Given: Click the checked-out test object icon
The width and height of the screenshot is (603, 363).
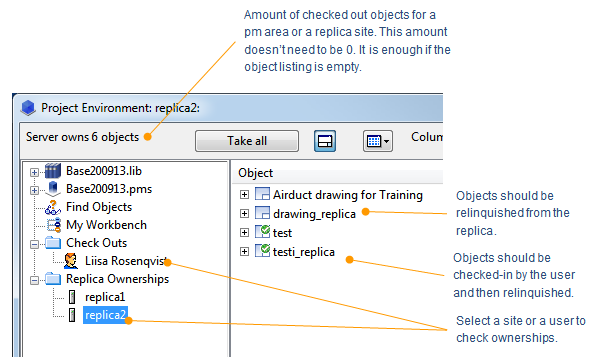Looking at the screenshot, I should [x=262, y=232].
